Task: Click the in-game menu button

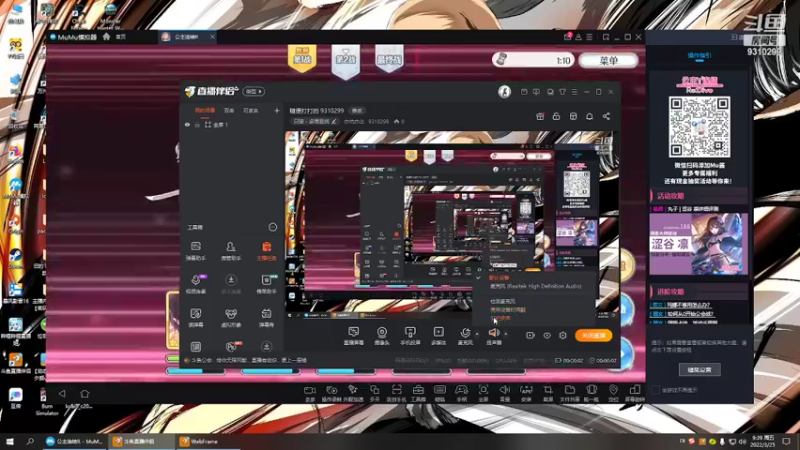Action: click(609, 60)
